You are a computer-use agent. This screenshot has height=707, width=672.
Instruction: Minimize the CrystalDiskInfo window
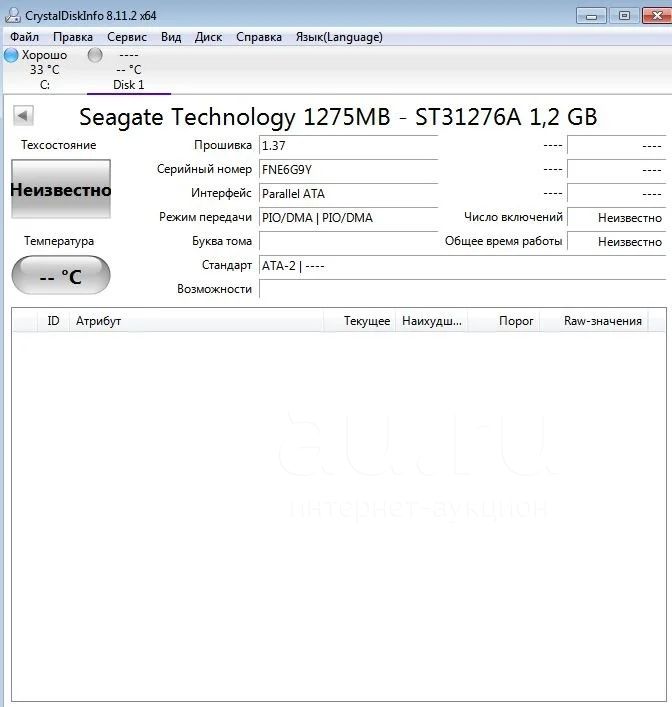(591, 16)
